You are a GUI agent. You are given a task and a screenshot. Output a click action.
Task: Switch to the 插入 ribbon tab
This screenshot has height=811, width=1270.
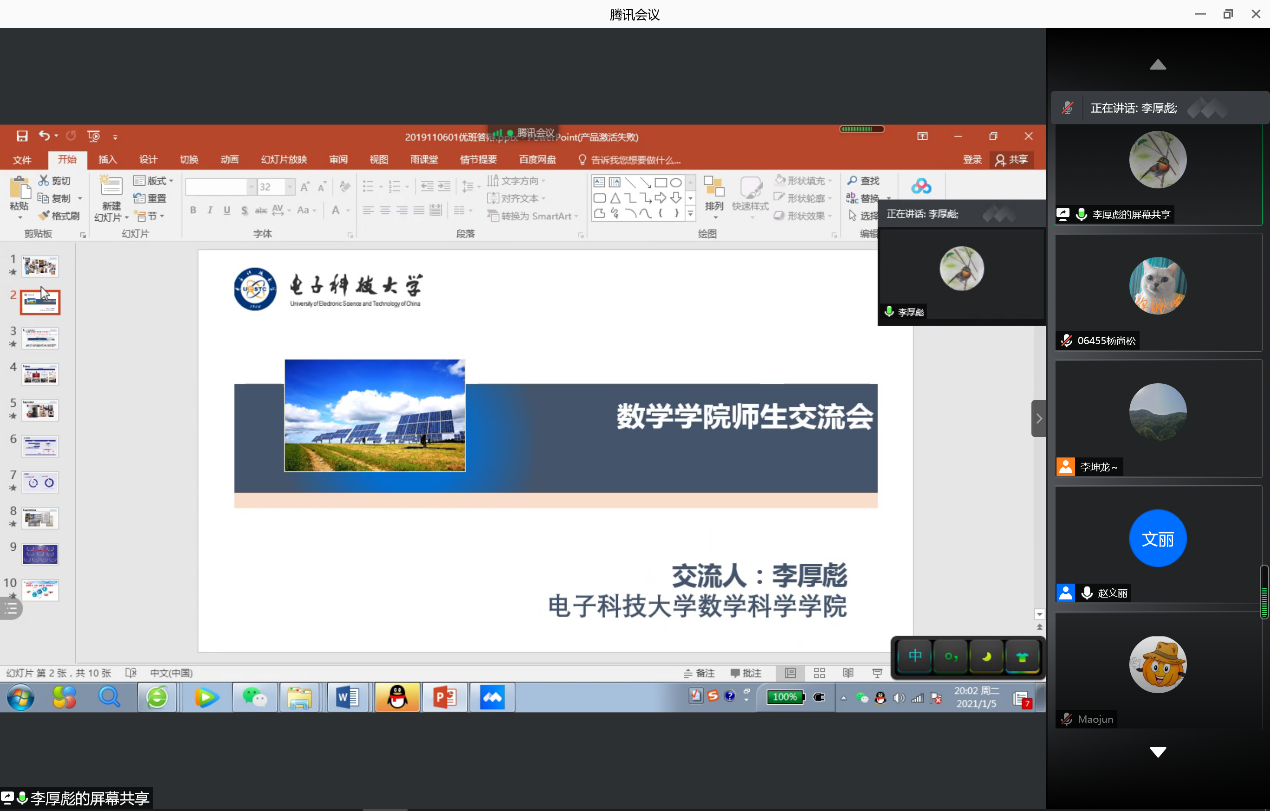tap(108, 160)
